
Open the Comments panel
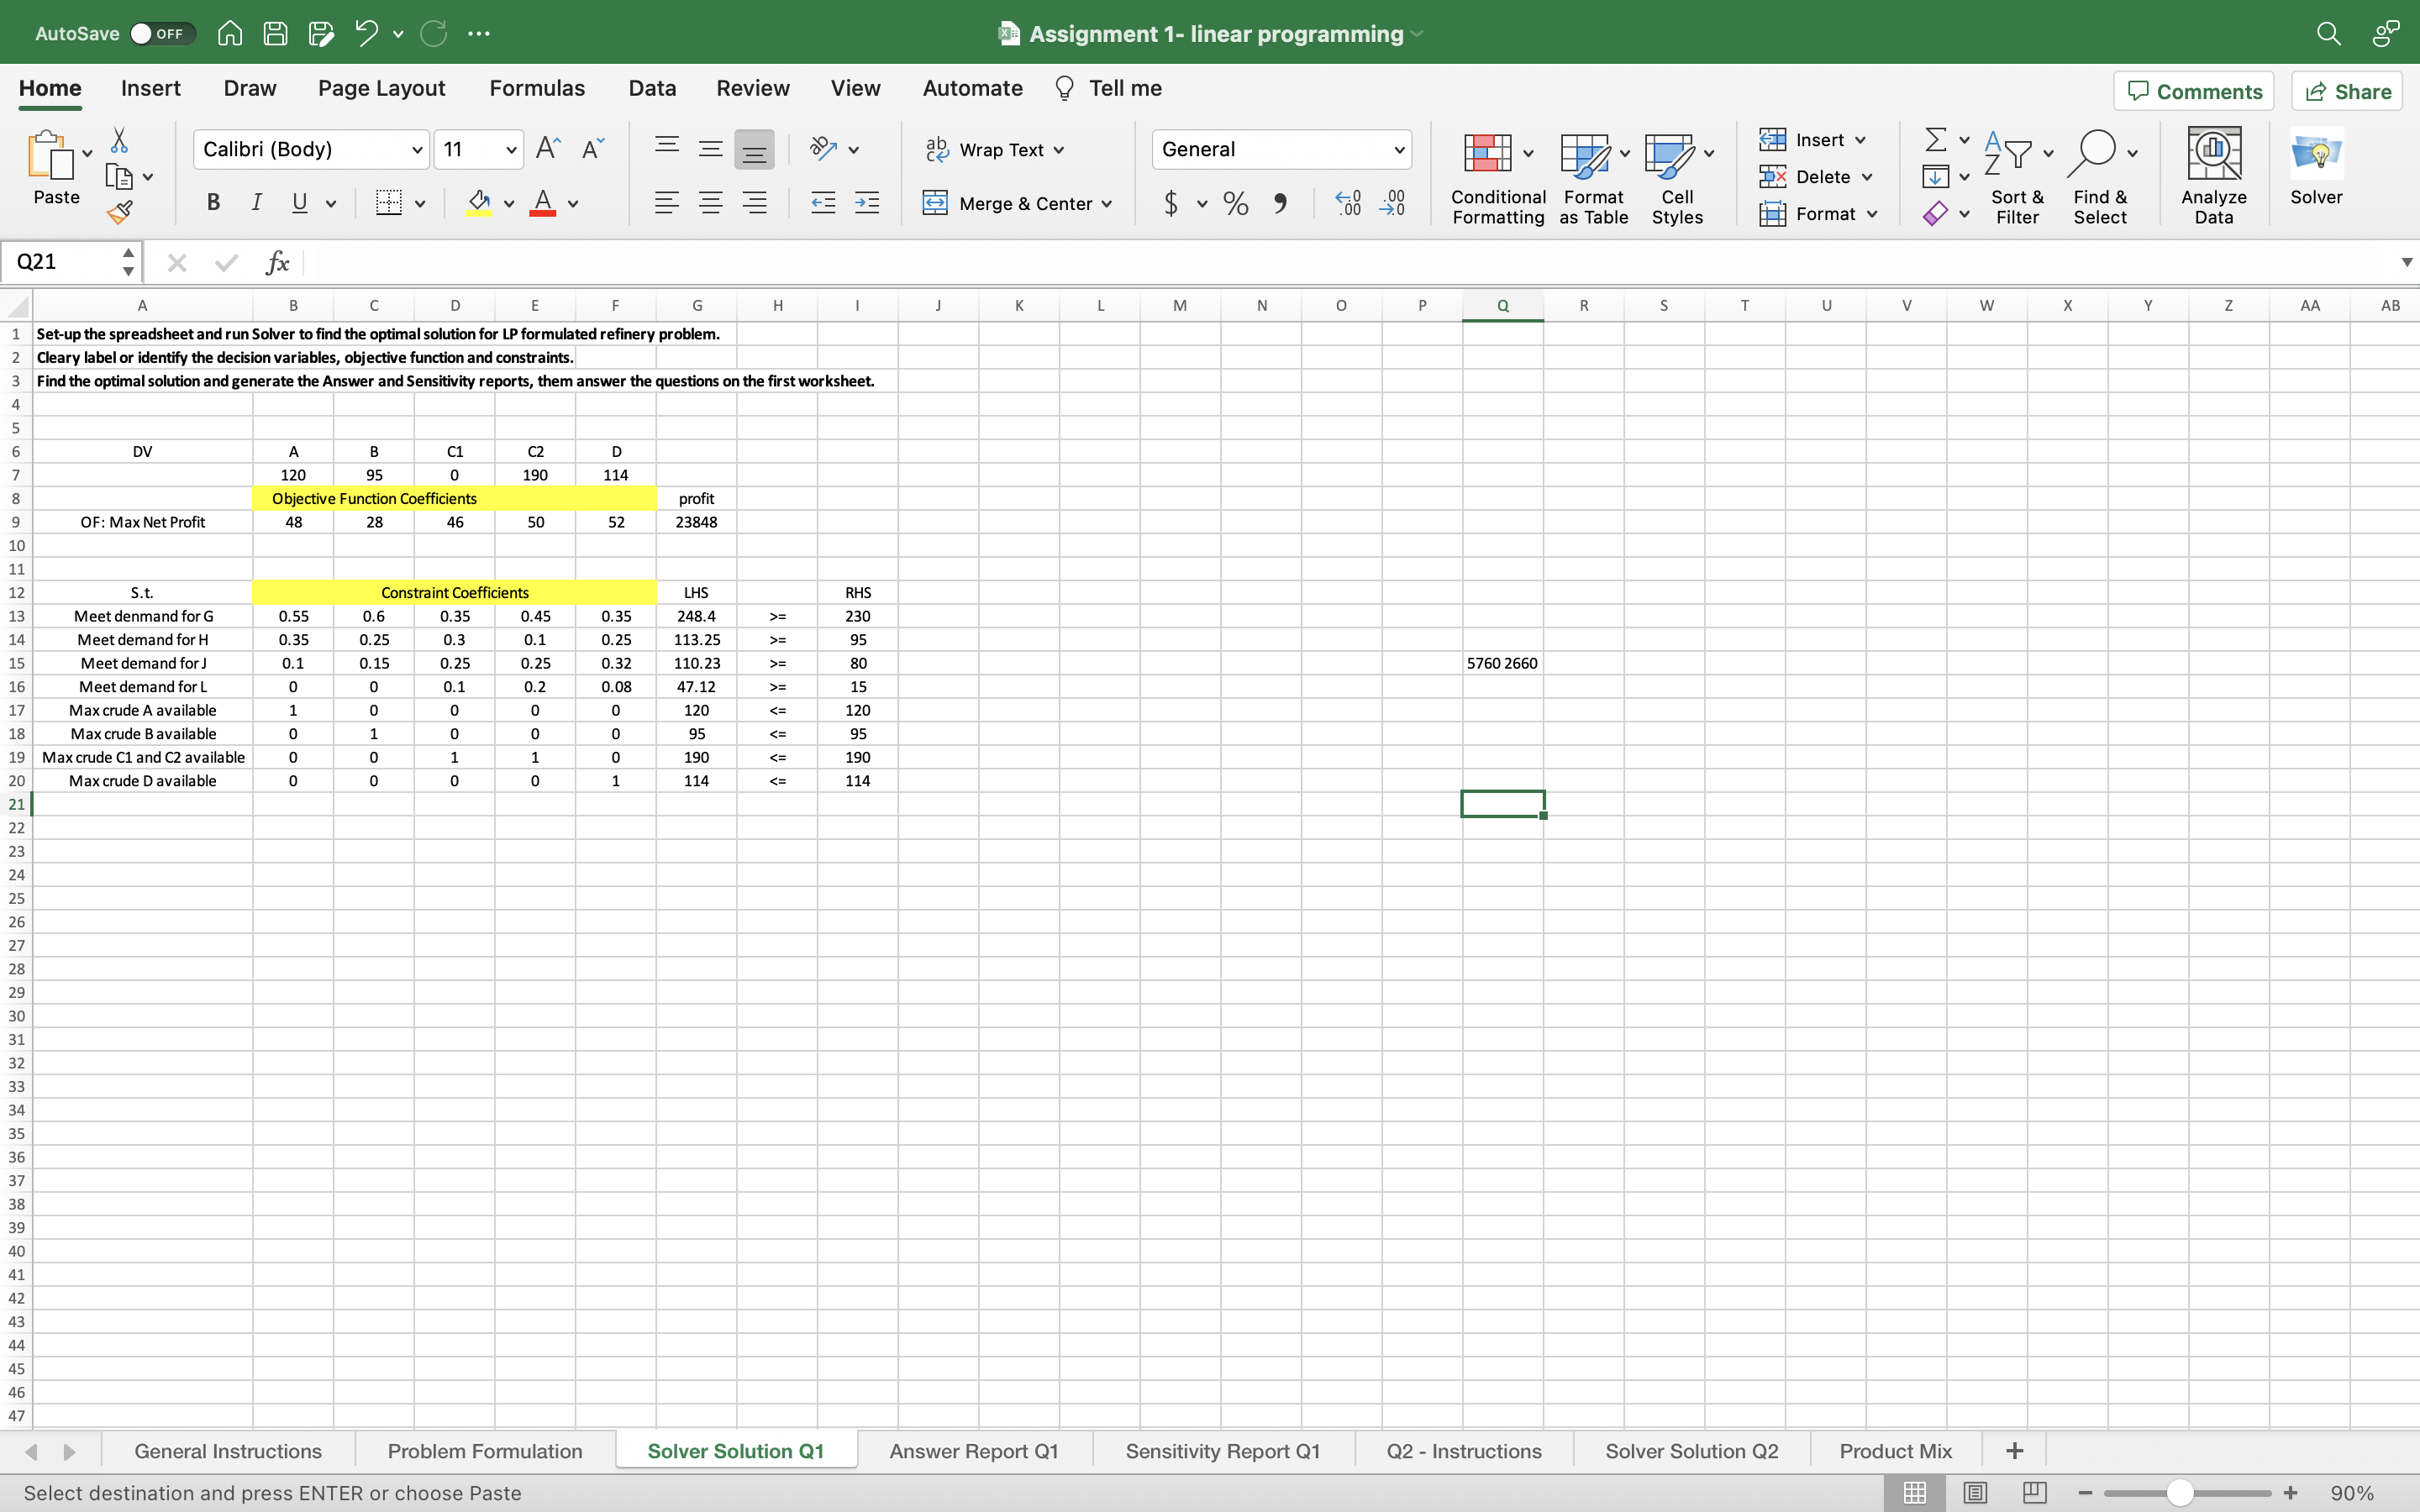coord(2194,90)
